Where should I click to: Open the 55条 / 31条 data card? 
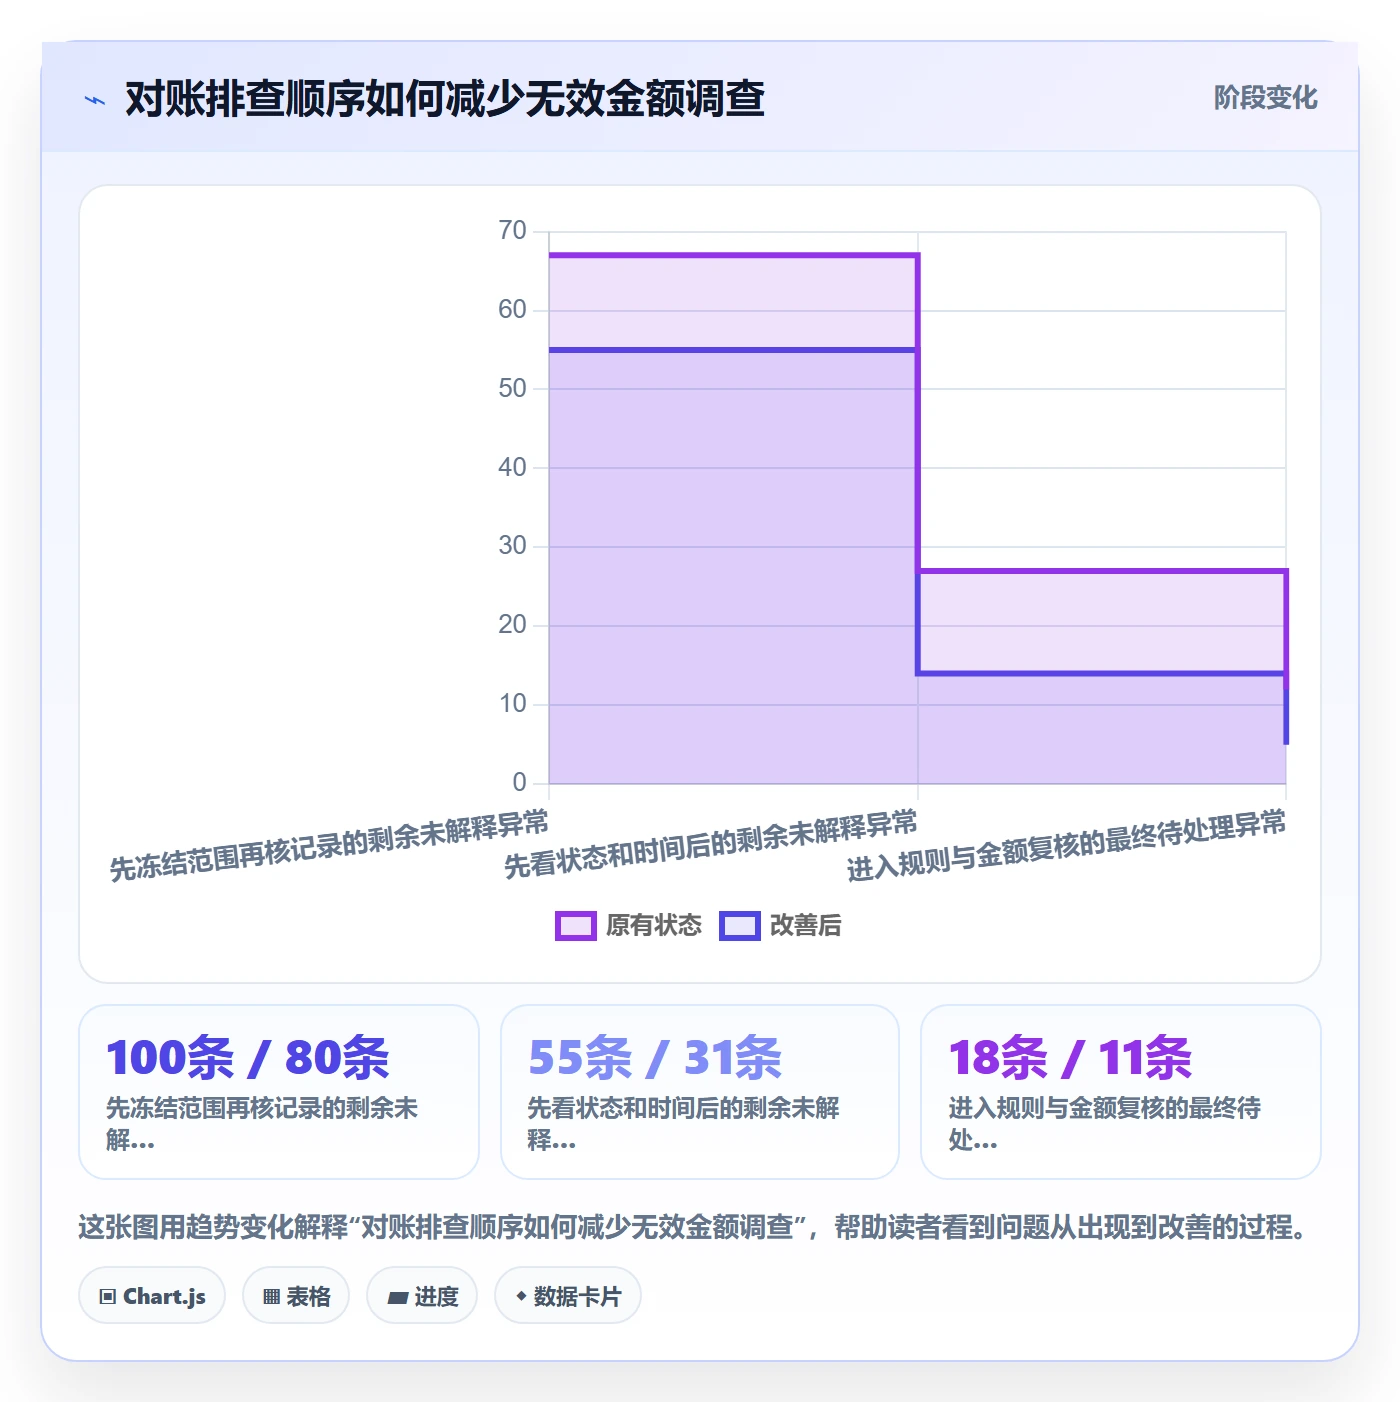(700, 1092)
